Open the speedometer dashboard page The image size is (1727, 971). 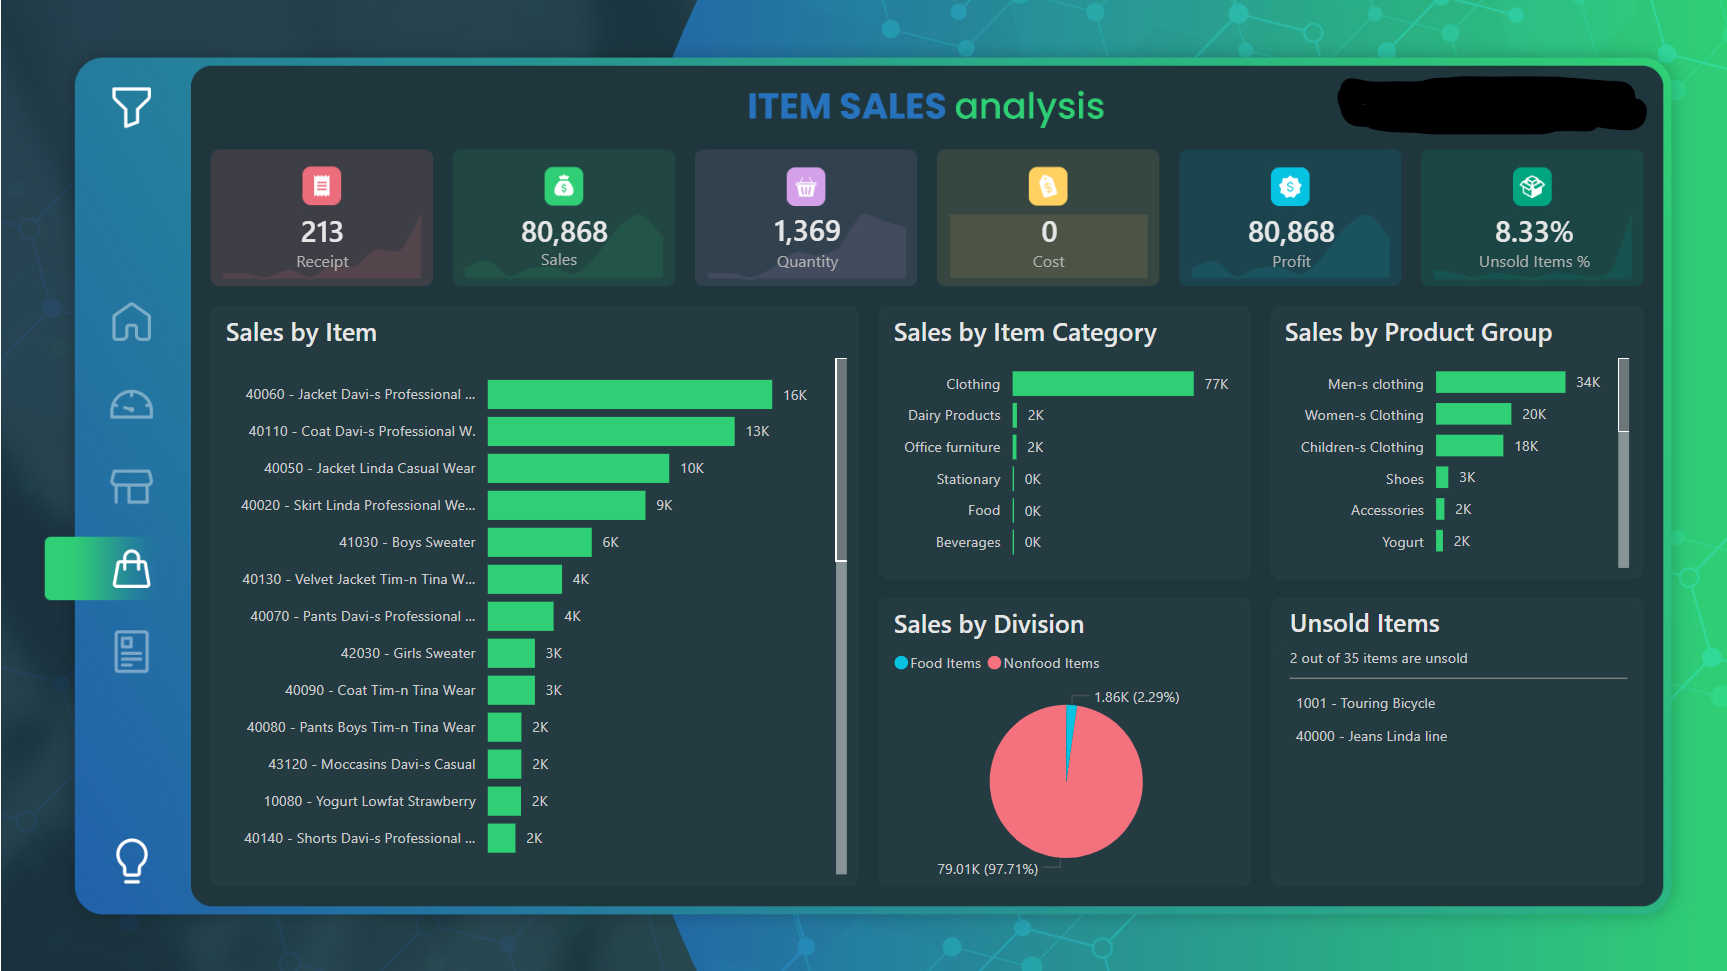[x=131, y=405]
